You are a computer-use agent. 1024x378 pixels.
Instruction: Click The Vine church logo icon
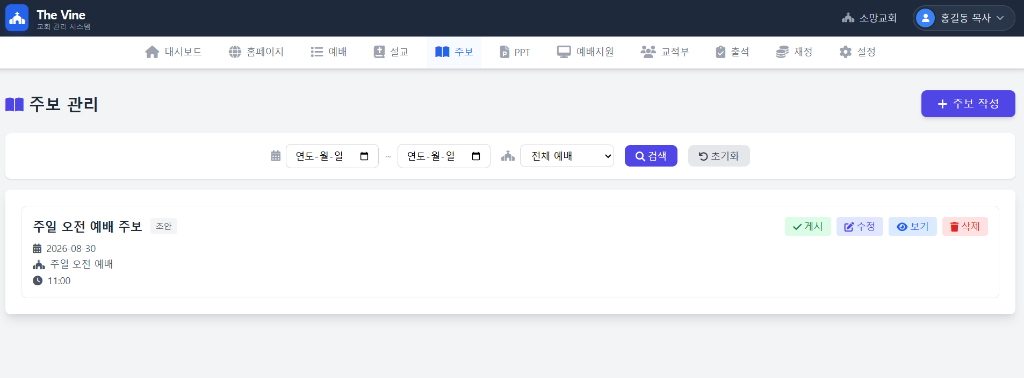click(x=17, y=18)
